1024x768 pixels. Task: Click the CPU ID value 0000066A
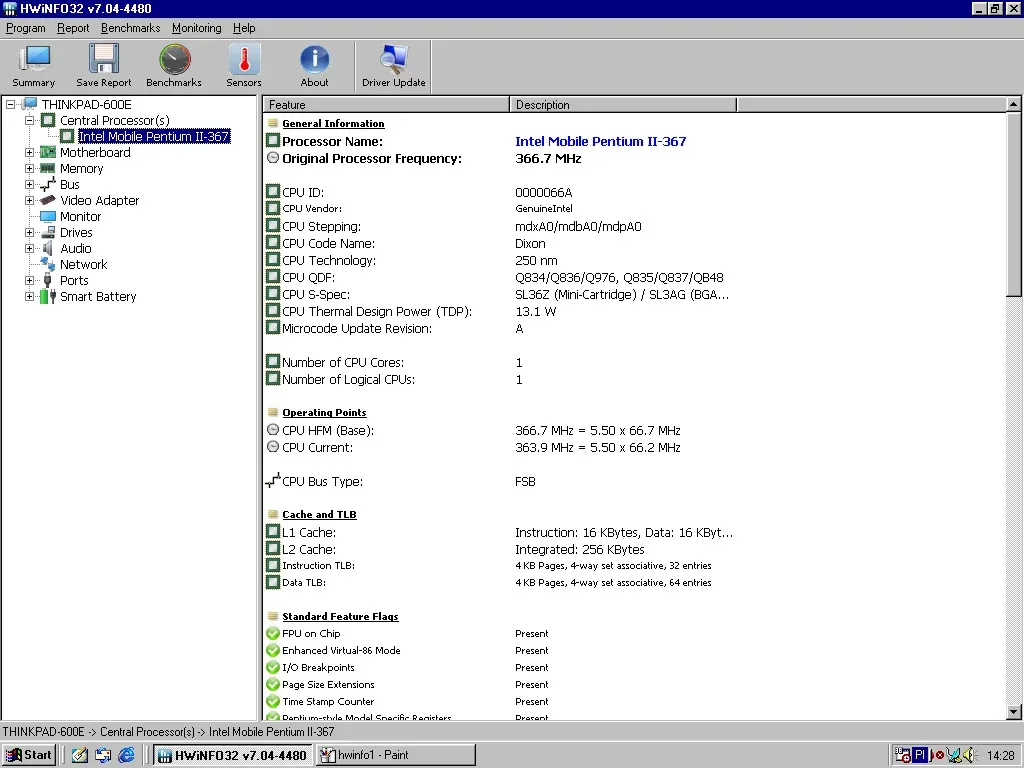pos(543,193)
